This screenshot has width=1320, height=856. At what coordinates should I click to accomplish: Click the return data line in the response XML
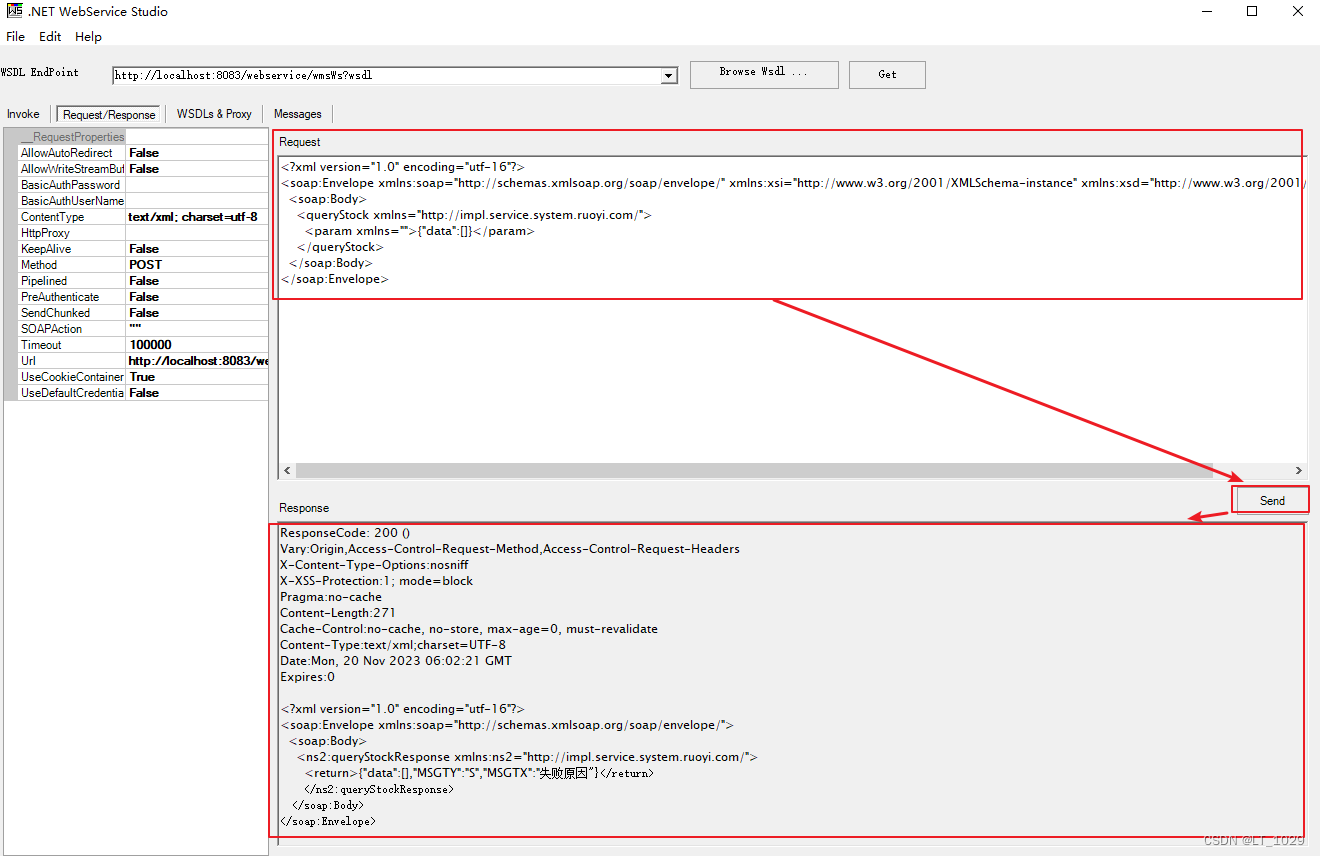click(479, 773)
